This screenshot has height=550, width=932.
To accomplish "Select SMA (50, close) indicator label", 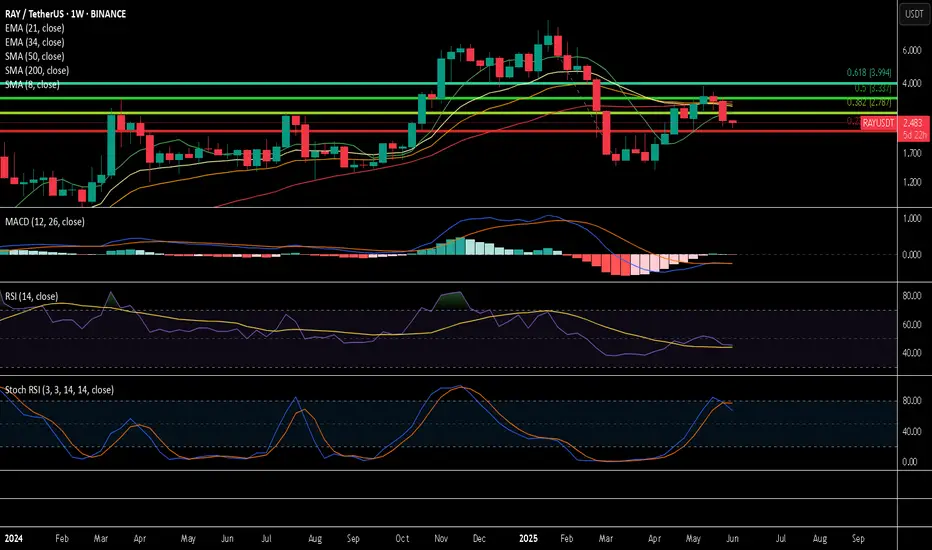I will point(34,56).
